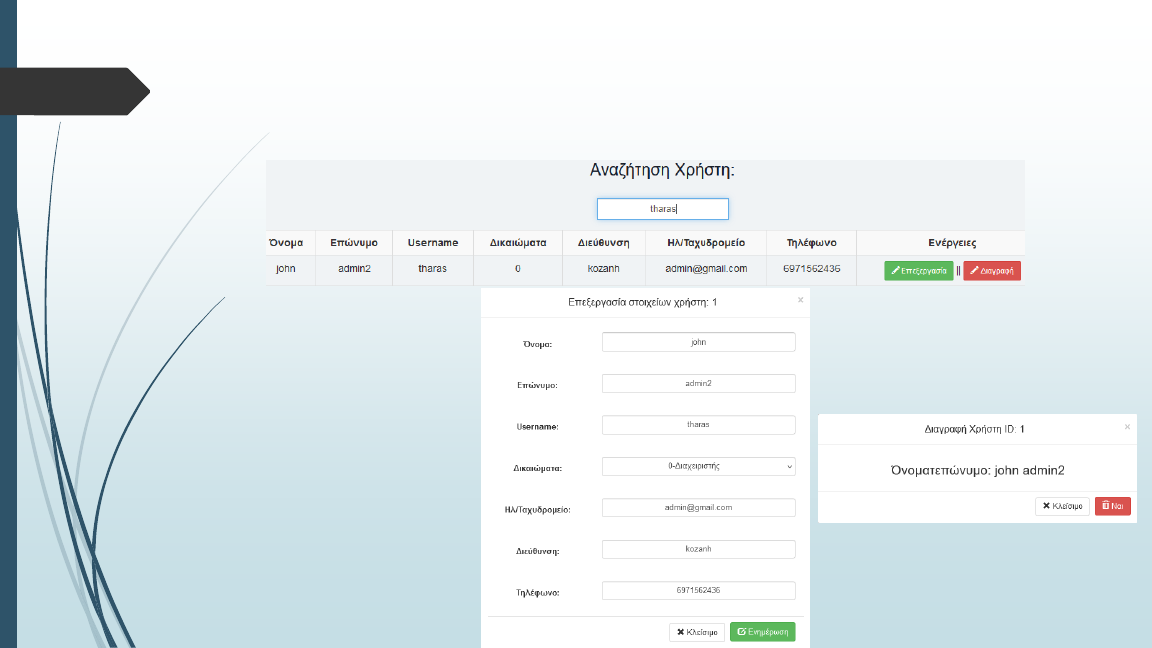1152x648 pixels.
Task: Click the Username field in edit form
Action: point(698,425)
